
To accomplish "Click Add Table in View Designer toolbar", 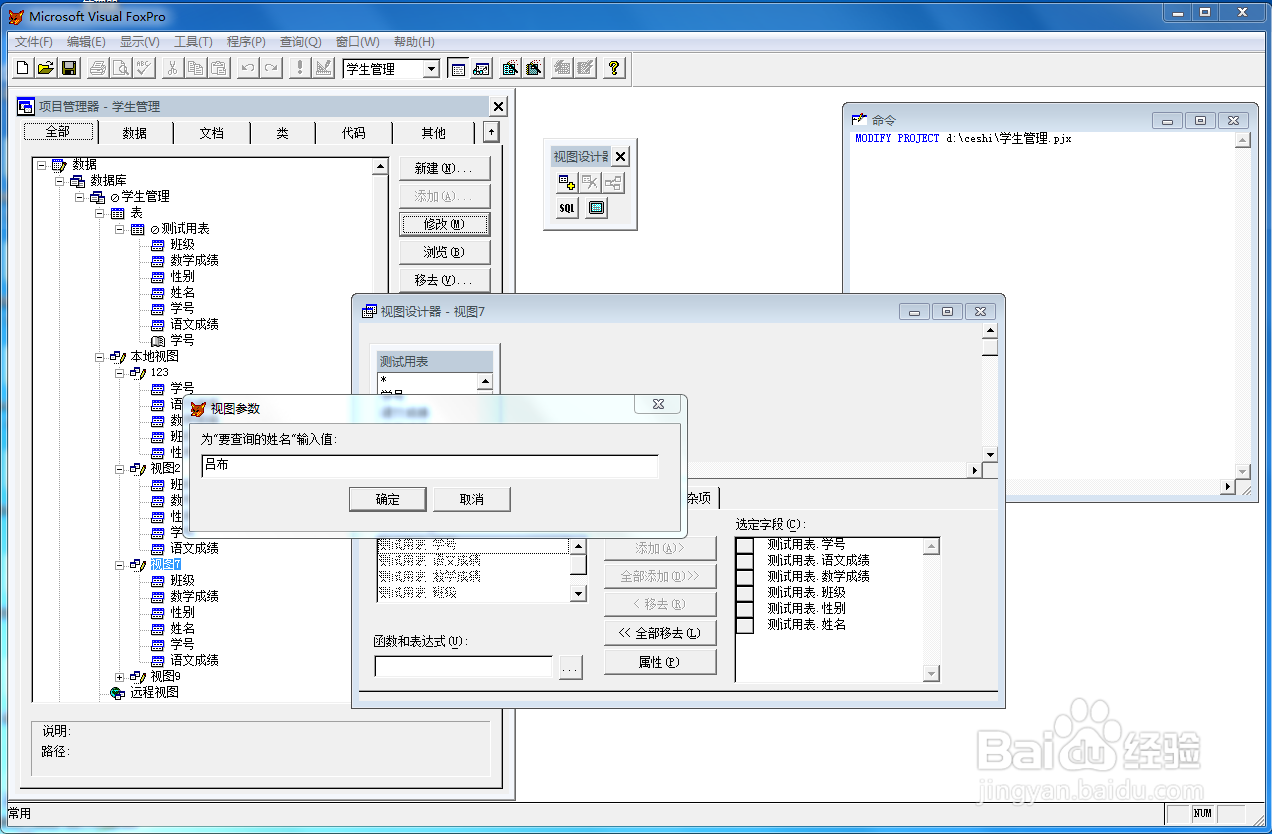I will click(x=567, y=182).
